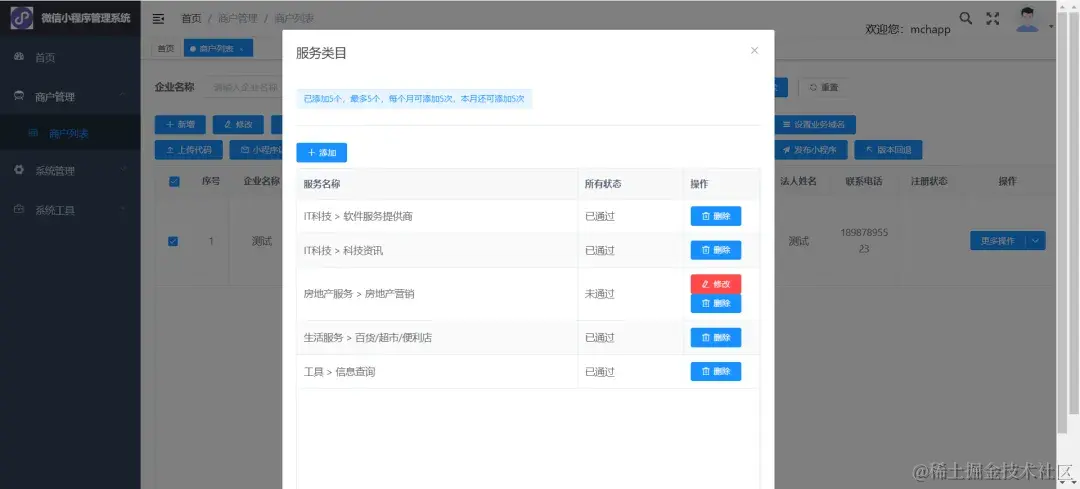Open the user avatar menu
Screen dimensions: 1080x489
pos(1028,19)
